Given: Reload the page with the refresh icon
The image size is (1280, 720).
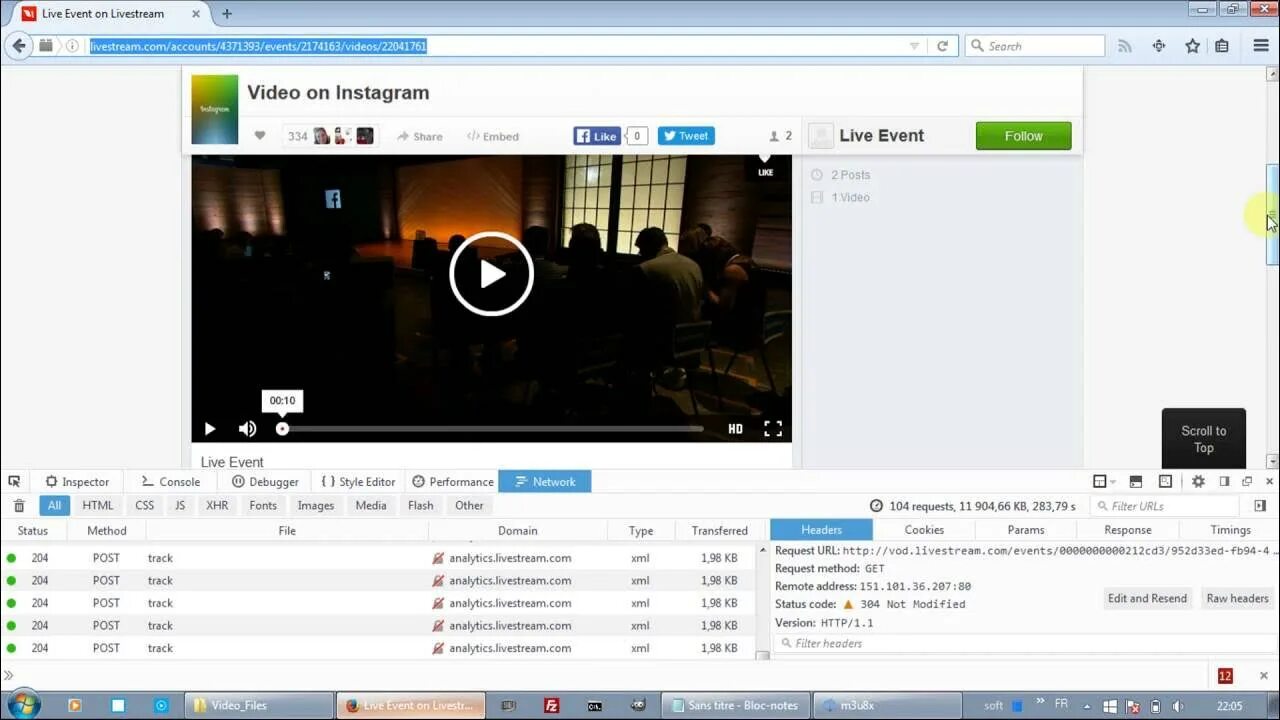Looking at the screenshot, I should point(942,46).
